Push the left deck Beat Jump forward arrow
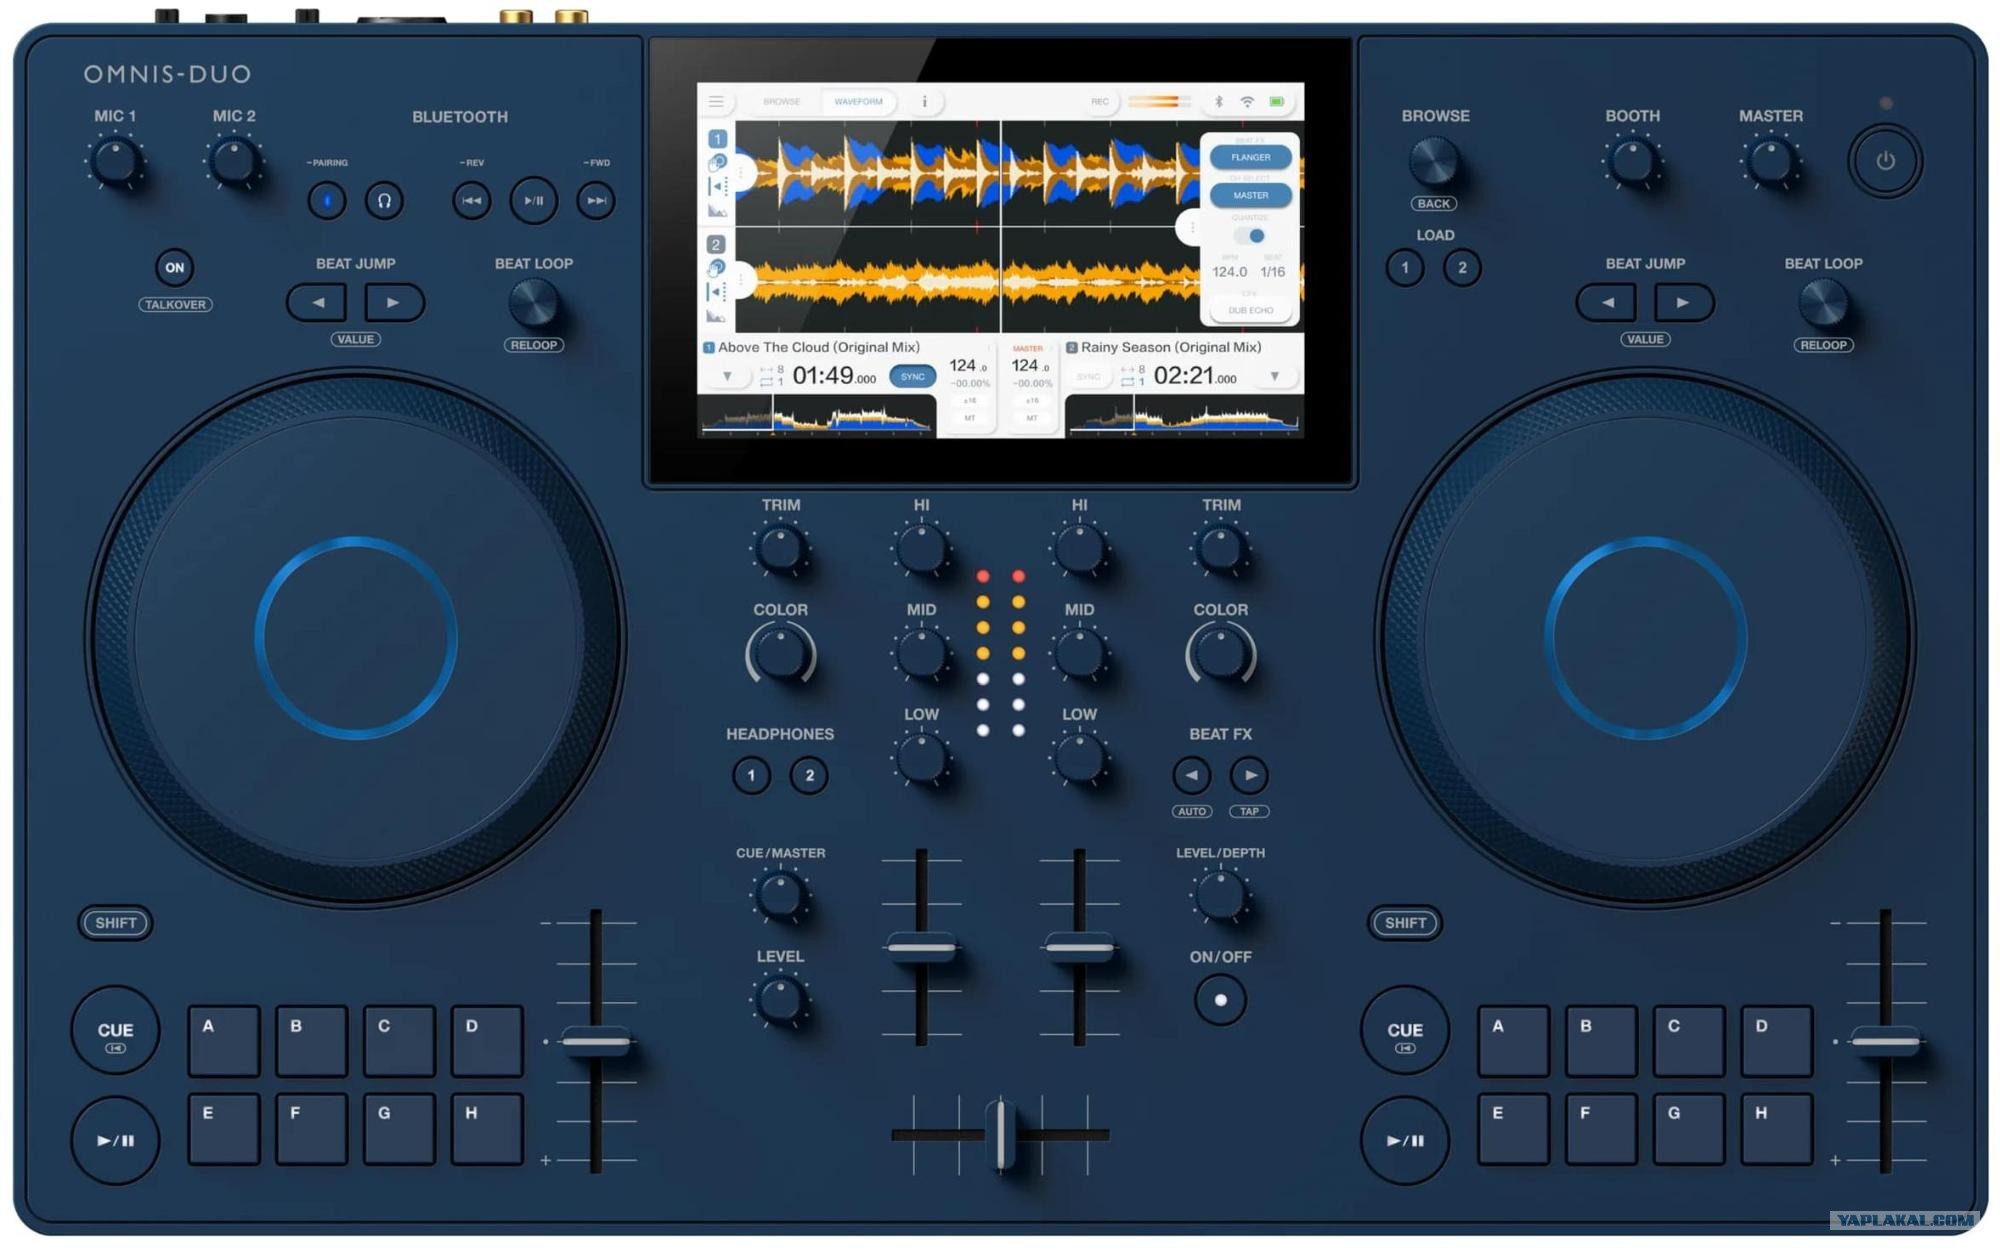 coord(393,302)
